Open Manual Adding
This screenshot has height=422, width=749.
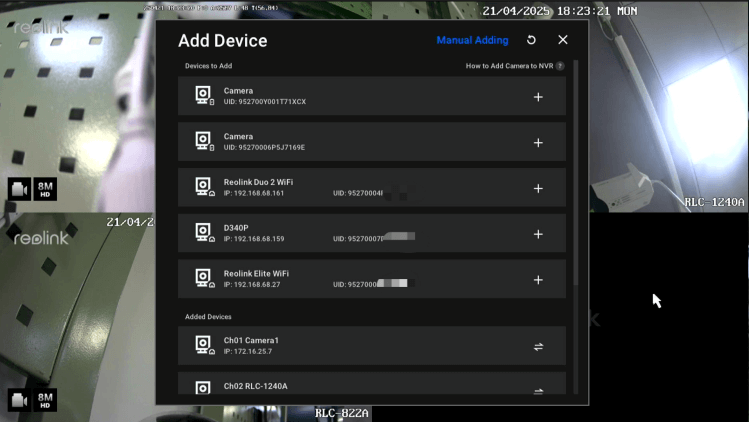click(472, 40)
